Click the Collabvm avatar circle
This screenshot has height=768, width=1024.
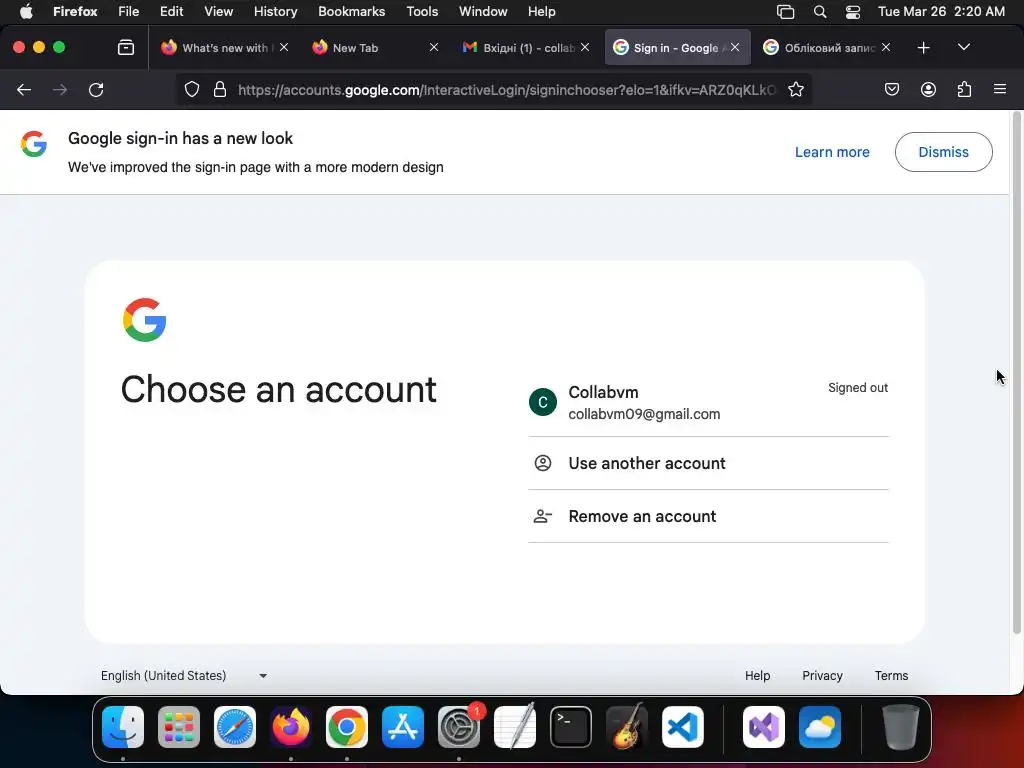click(x=543, y=402)
